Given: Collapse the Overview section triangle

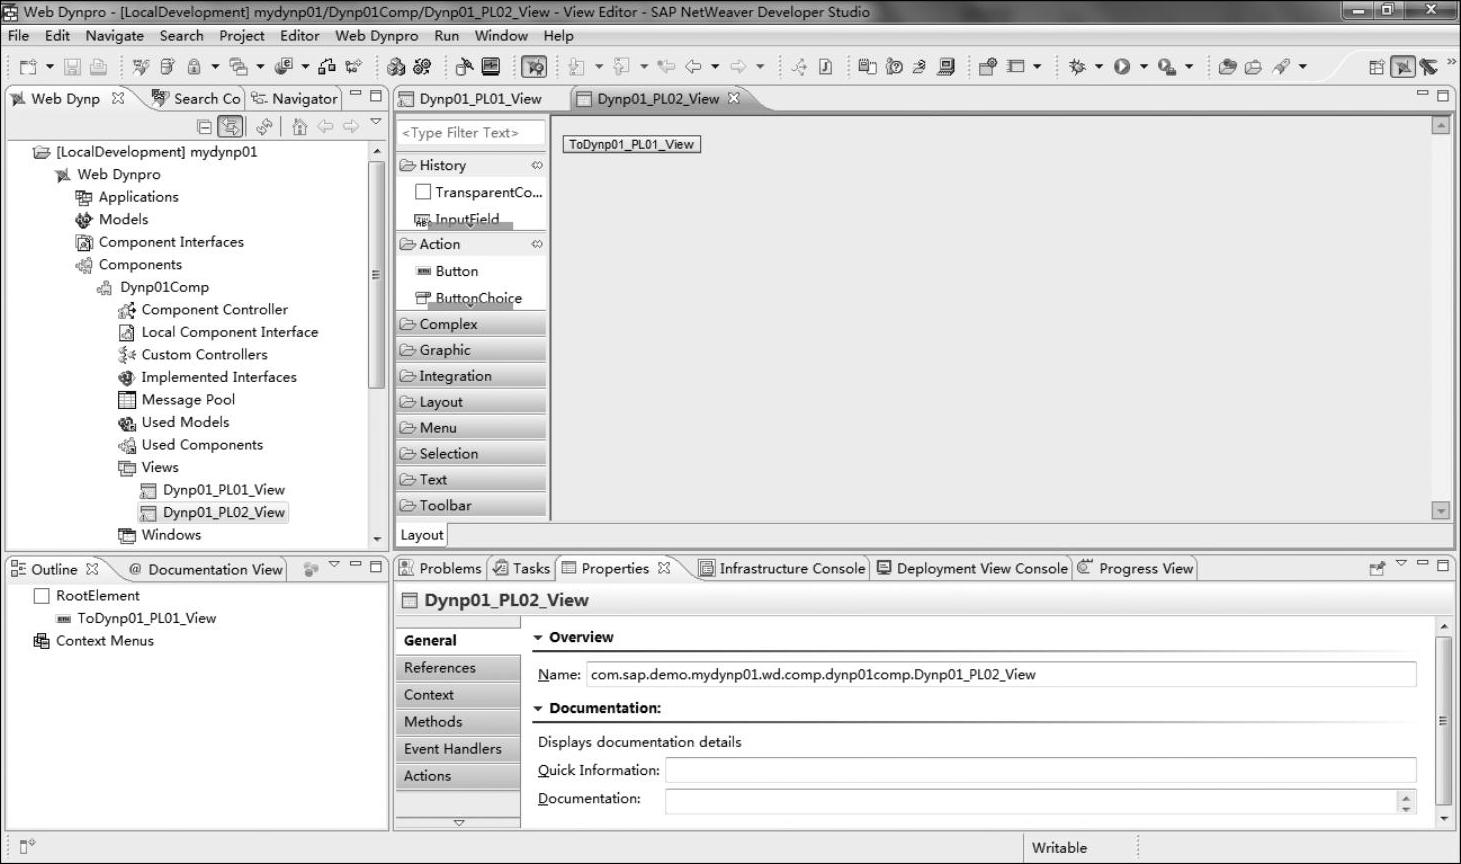Looking at the screenshot, I should (538, 637).
